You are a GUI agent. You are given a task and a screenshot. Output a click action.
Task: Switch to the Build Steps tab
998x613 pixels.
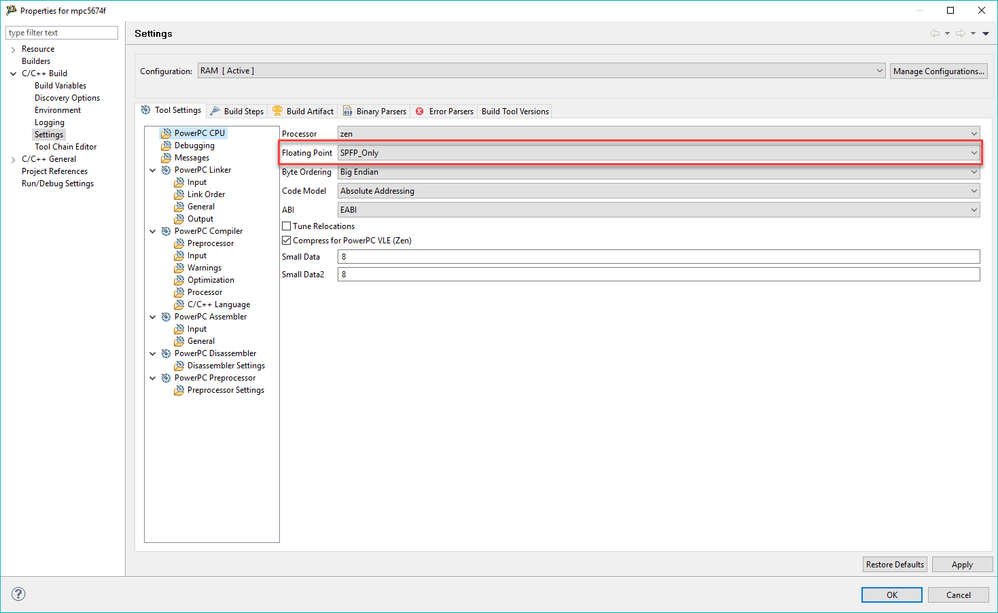tap(237, 111)
